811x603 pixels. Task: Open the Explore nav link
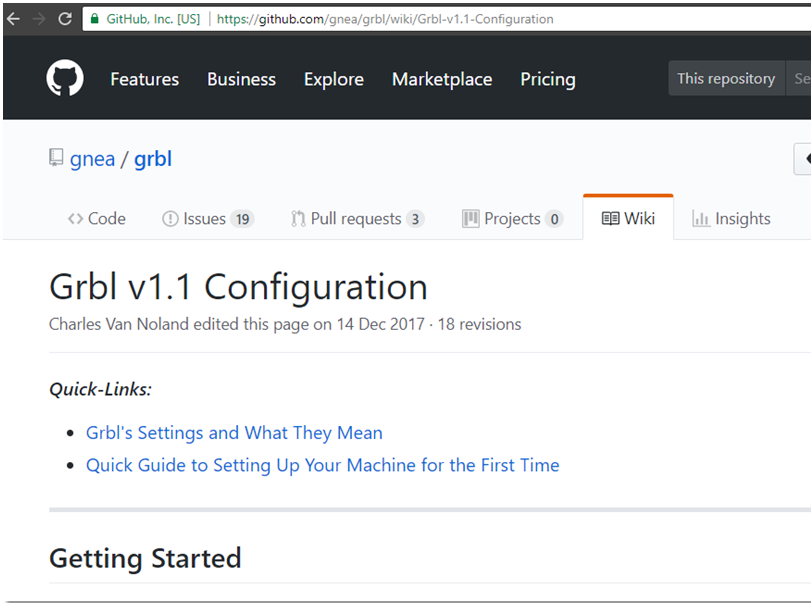click(334, 79)
